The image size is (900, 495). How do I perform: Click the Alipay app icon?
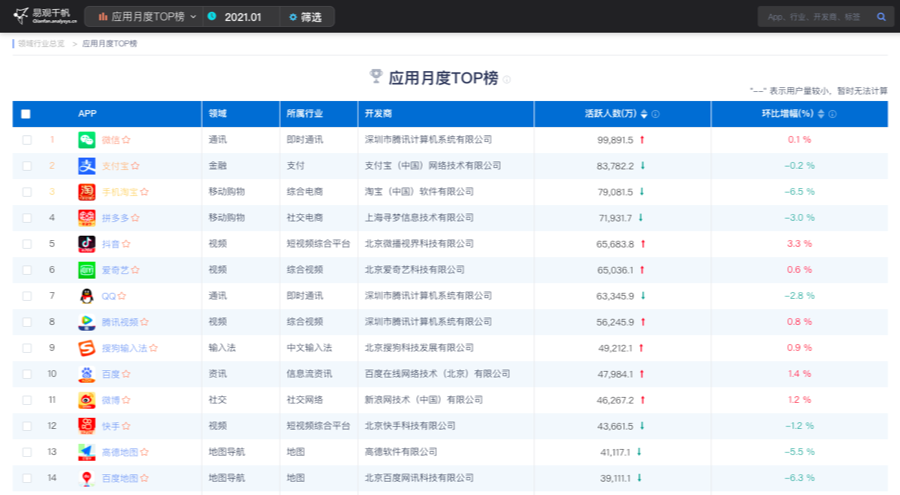[x=87, y=166]
